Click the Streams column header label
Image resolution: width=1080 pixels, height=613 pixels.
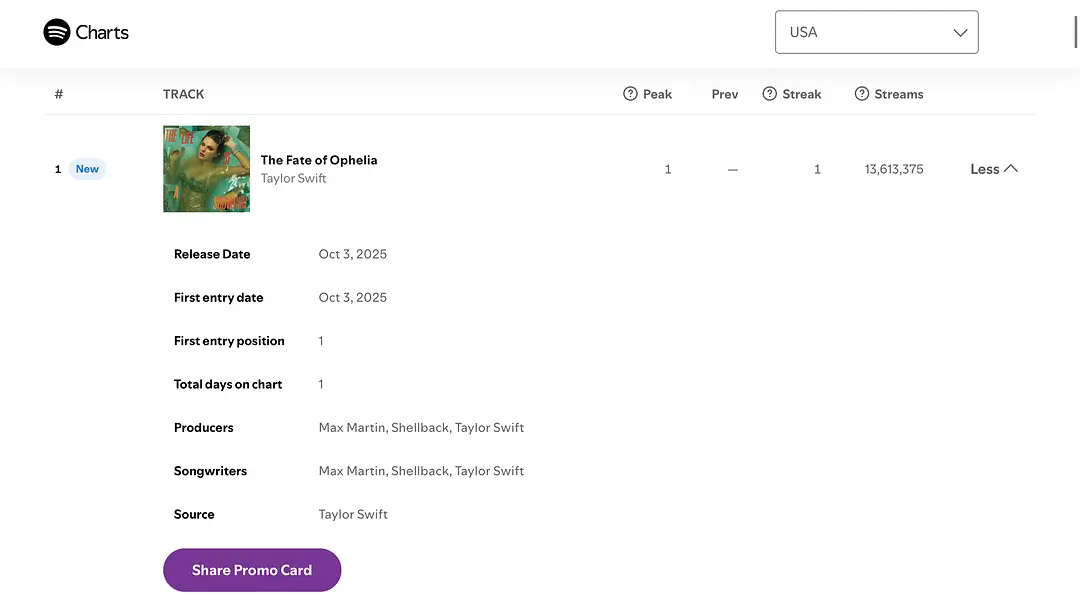click(899, 94)
